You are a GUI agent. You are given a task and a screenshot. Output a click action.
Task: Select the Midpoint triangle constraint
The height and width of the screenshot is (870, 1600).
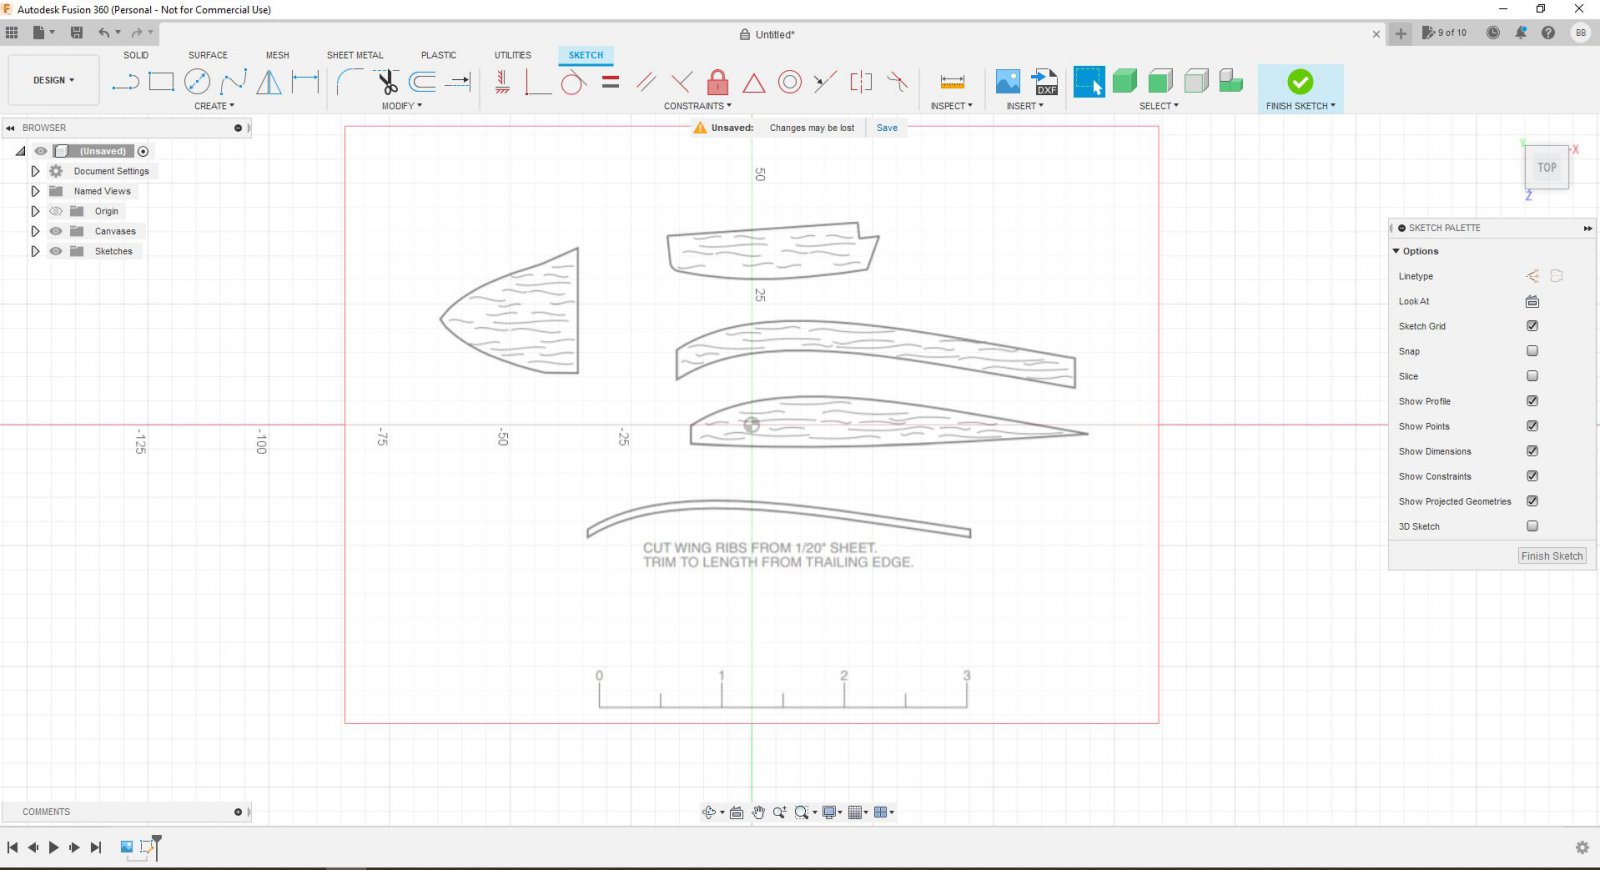click(x=754, y=82)
